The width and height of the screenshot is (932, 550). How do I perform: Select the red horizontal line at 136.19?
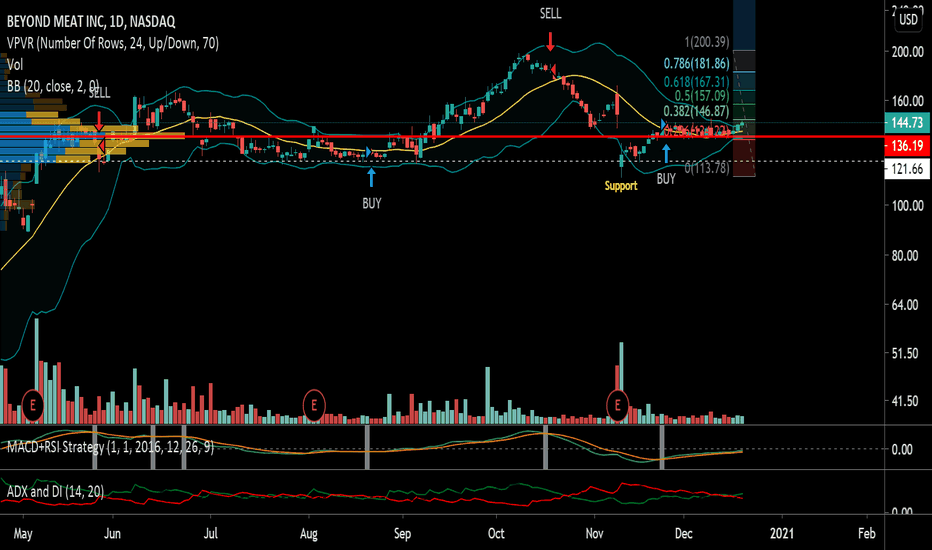pyautogui.click(x=442, y=137)
